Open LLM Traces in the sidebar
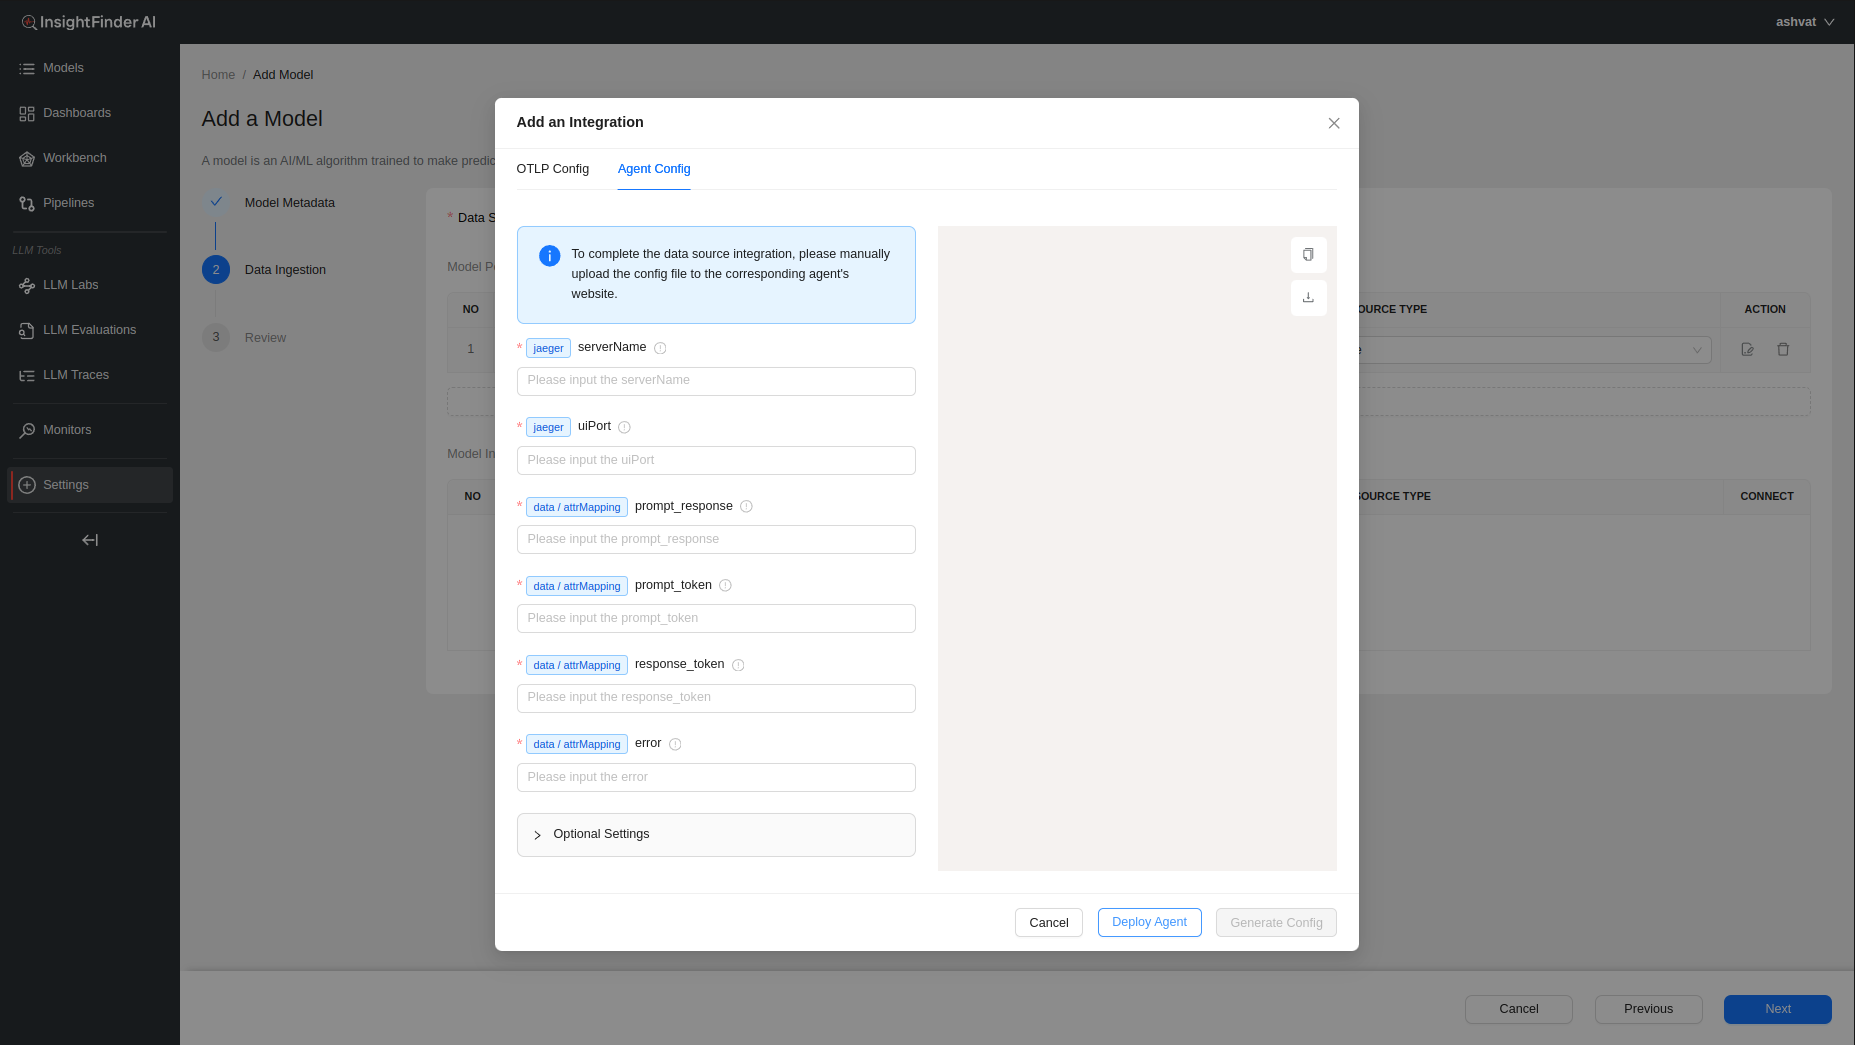Viewport: 1855px width, 1045px height. [76, 375]
